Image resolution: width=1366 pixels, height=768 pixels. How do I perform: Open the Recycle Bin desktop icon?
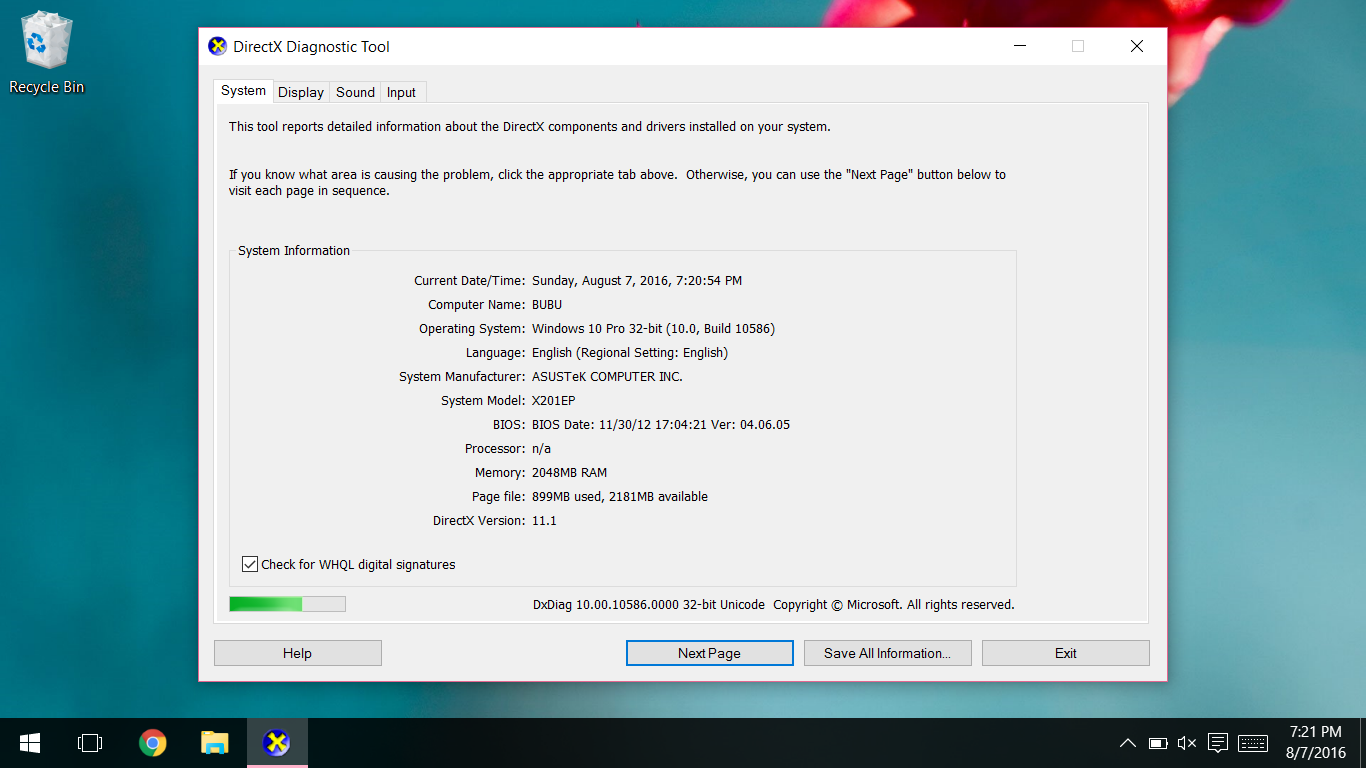pos(46,53)
